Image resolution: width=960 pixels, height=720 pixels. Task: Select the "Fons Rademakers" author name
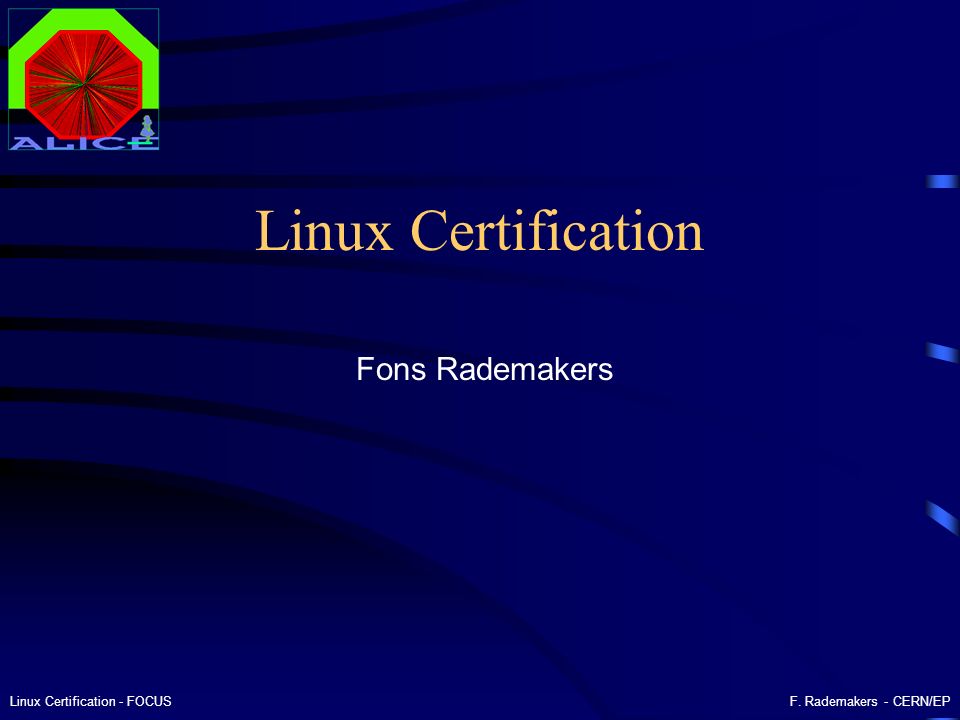[484, 369]
